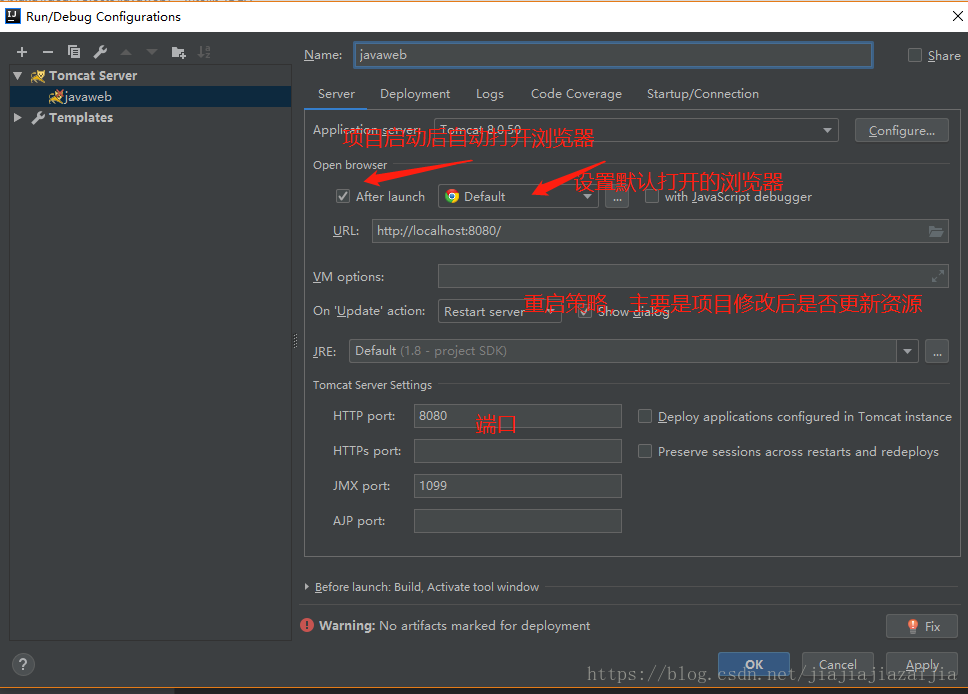Click the Apply button
This screenshot has width=968, height=694.
point(922,664)
